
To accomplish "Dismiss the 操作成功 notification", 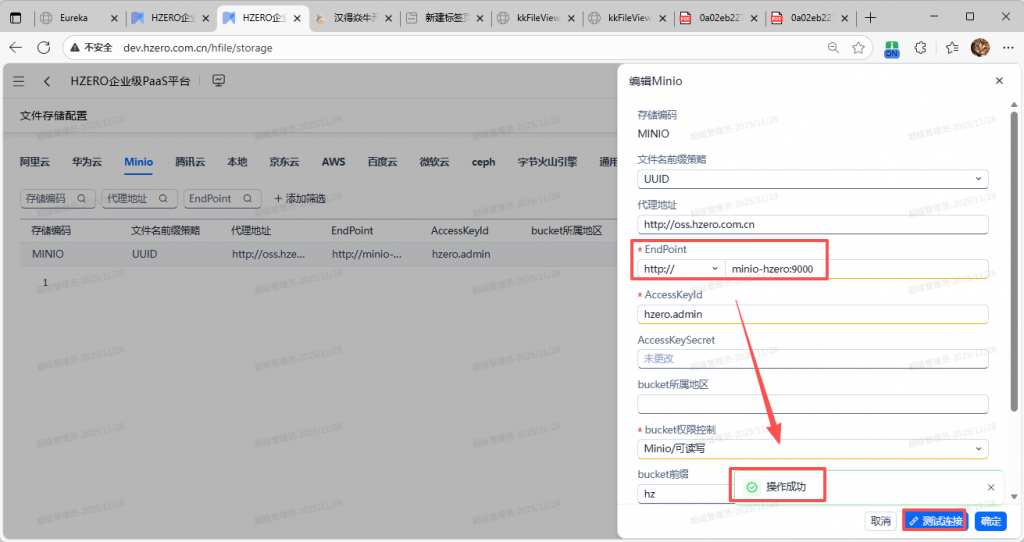I will (990, 487).
